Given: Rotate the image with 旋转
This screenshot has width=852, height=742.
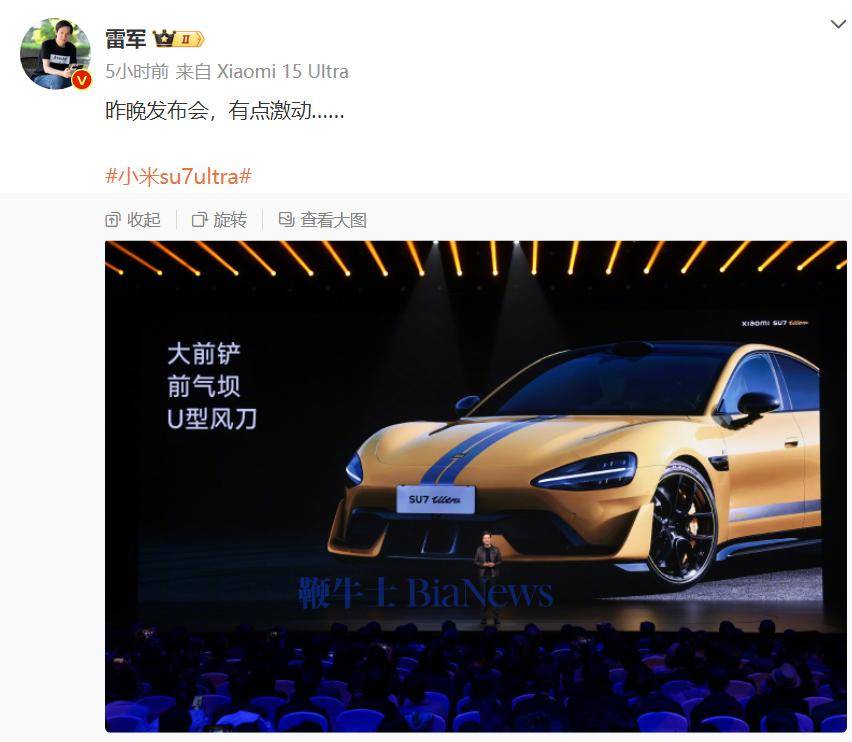Looking at the screenshot, I should [220, 220].
